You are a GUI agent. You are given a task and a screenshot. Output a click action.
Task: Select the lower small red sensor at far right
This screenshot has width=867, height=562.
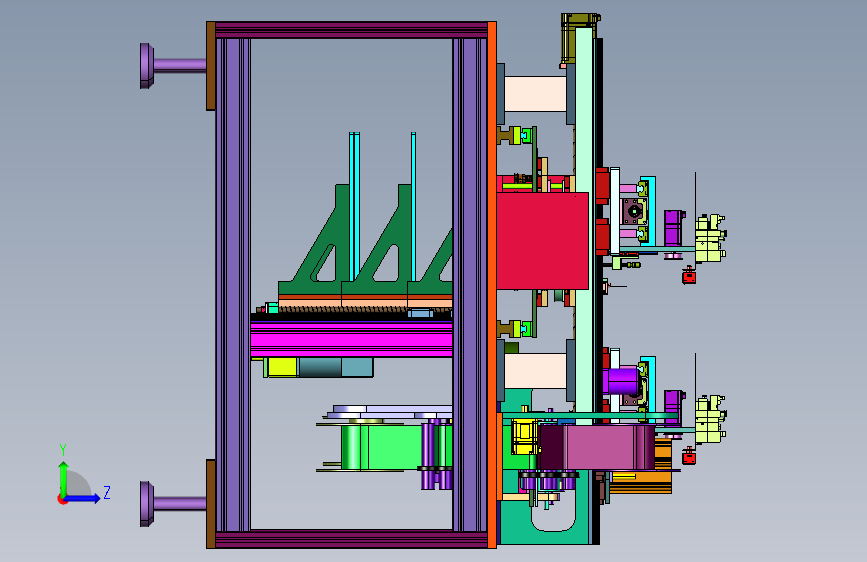tap(689, 456)
